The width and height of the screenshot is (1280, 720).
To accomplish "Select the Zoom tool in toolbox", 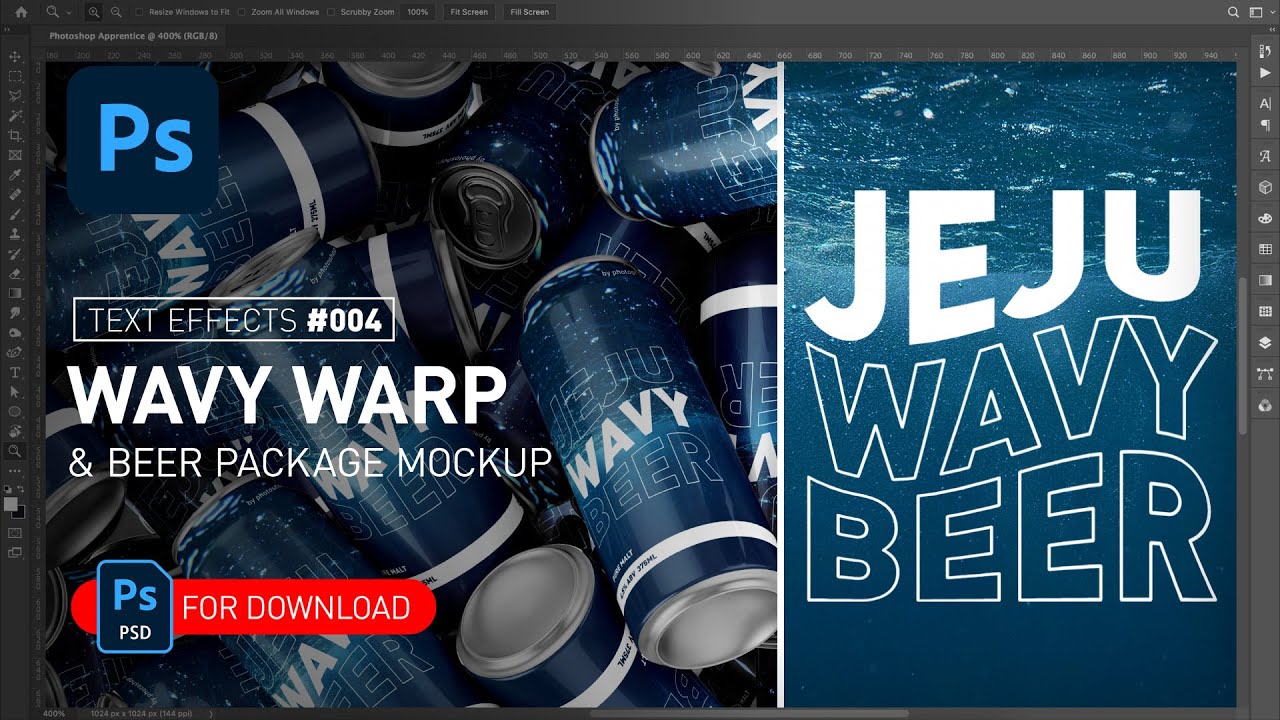I will (x=15, y=451).
